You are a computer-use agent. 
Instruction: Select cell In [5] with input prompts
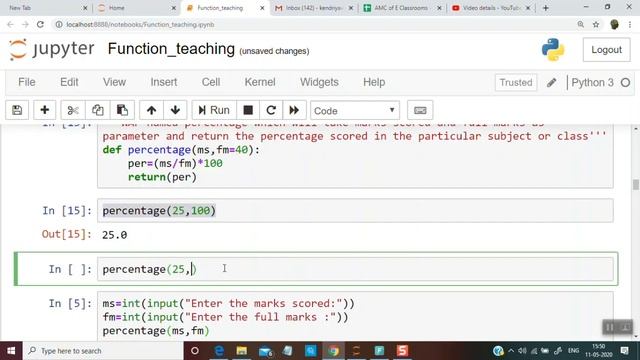(x=355, y=316)
